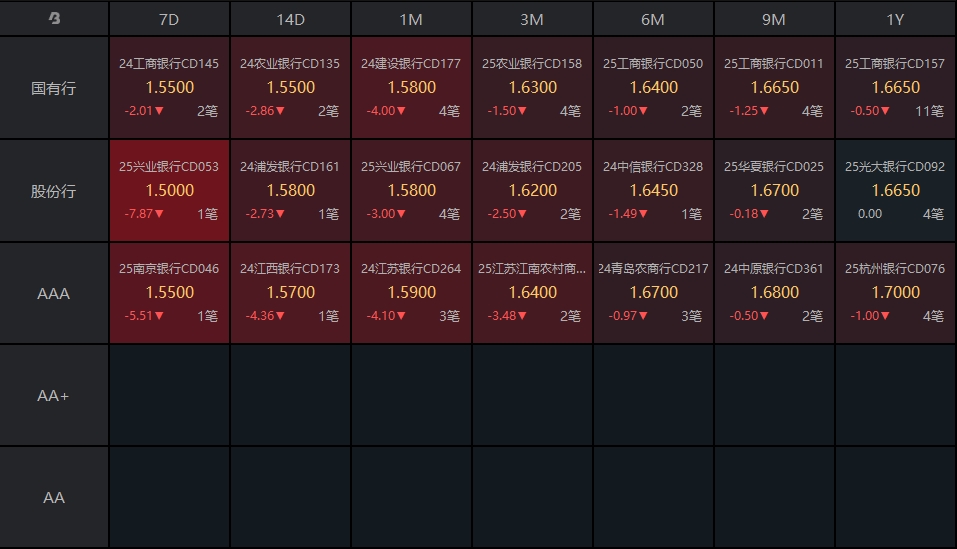Open the 24建设银行CD177 cell
This screenshot has height=549, width=957.
coord(411,88)
